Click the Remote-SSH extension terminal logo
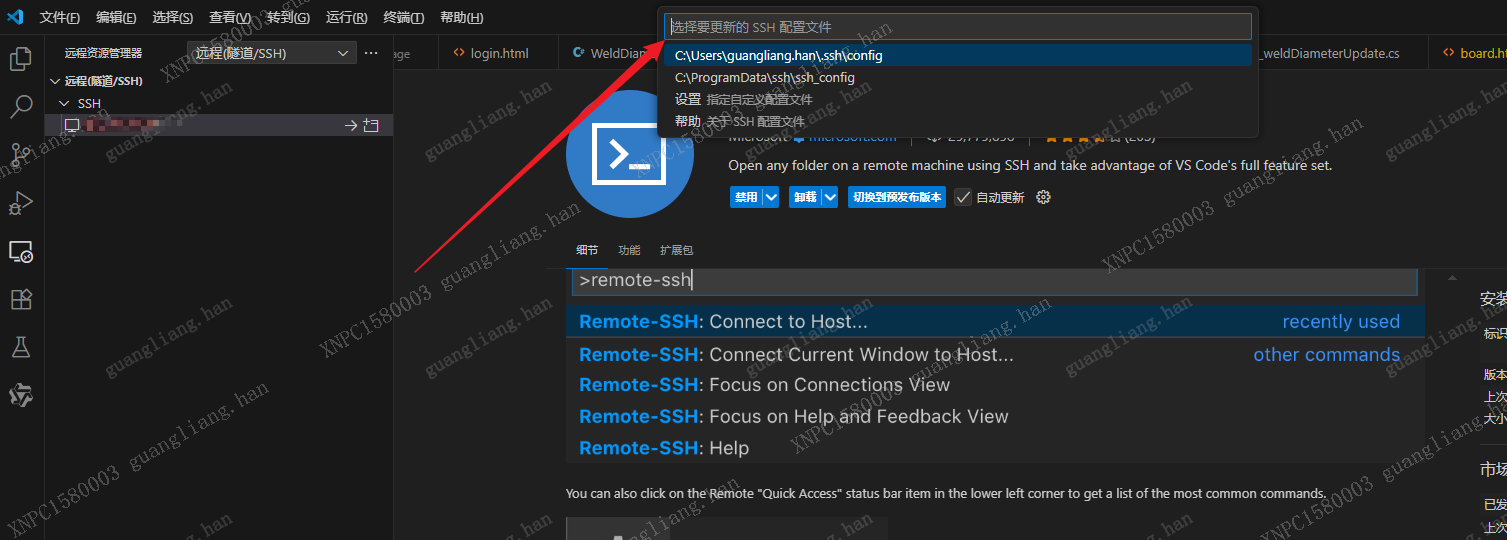The image size is (1507, 540). tap(629, 155)
